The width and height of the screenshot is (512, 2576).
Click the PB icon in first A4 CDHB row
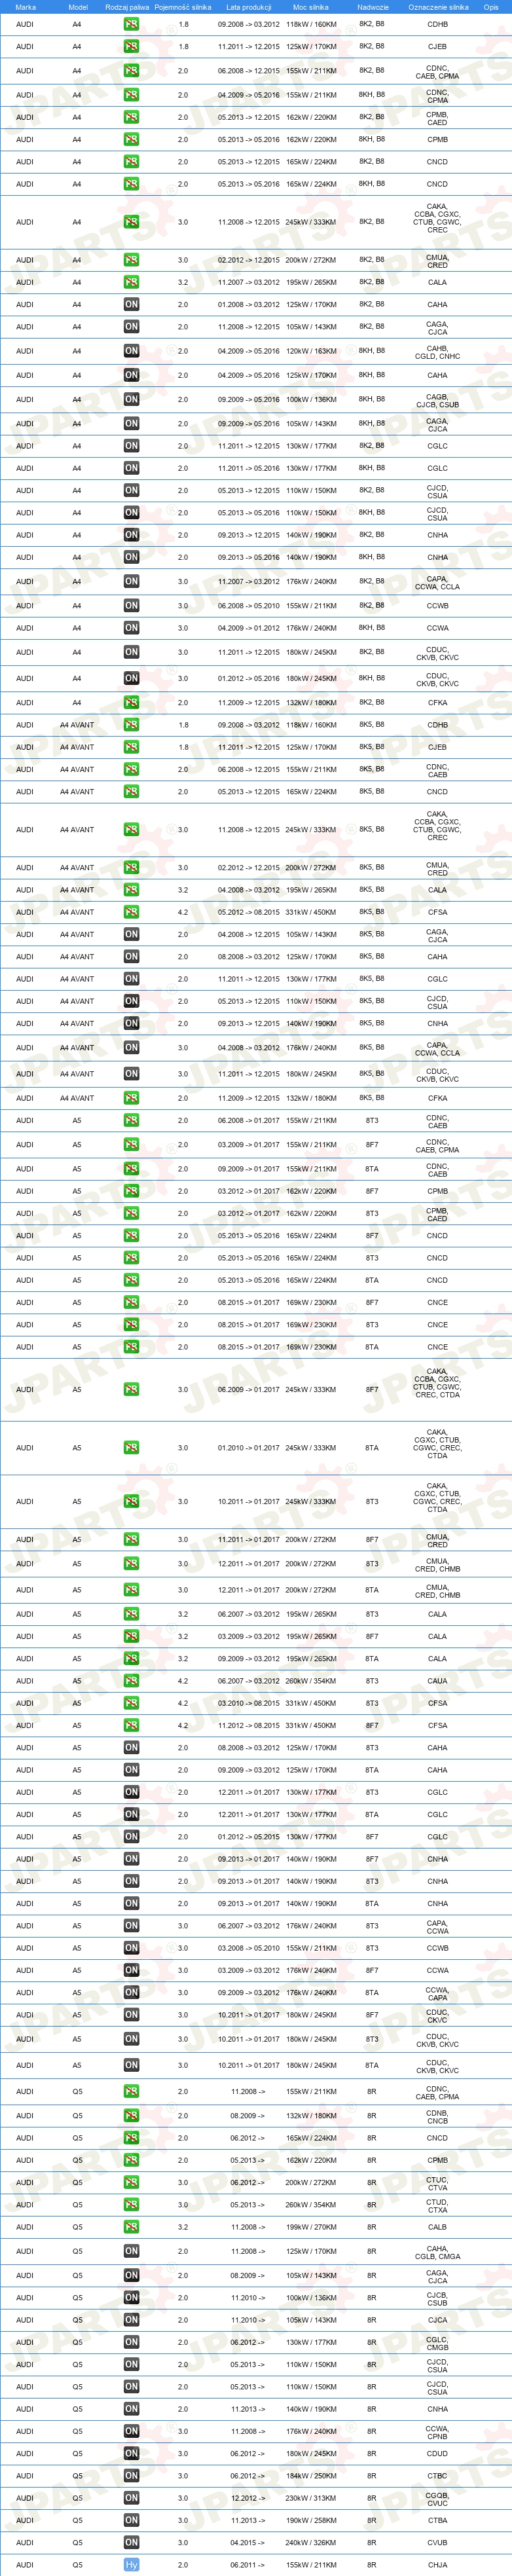click(131, 24)
